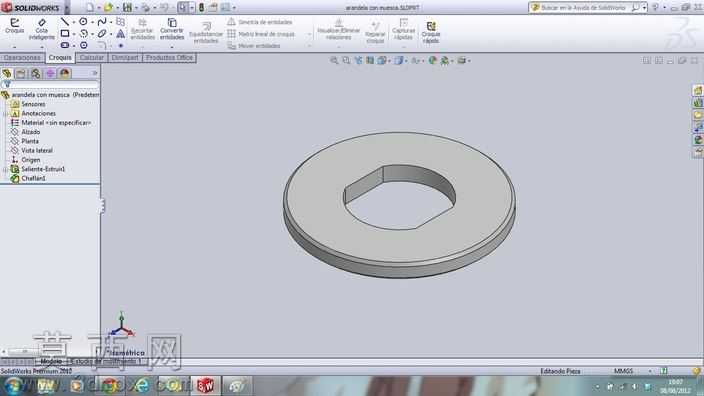Viewport: 704px width, 396px height.
Task: Select the Line sketch tool
Action: coord(65,22)
